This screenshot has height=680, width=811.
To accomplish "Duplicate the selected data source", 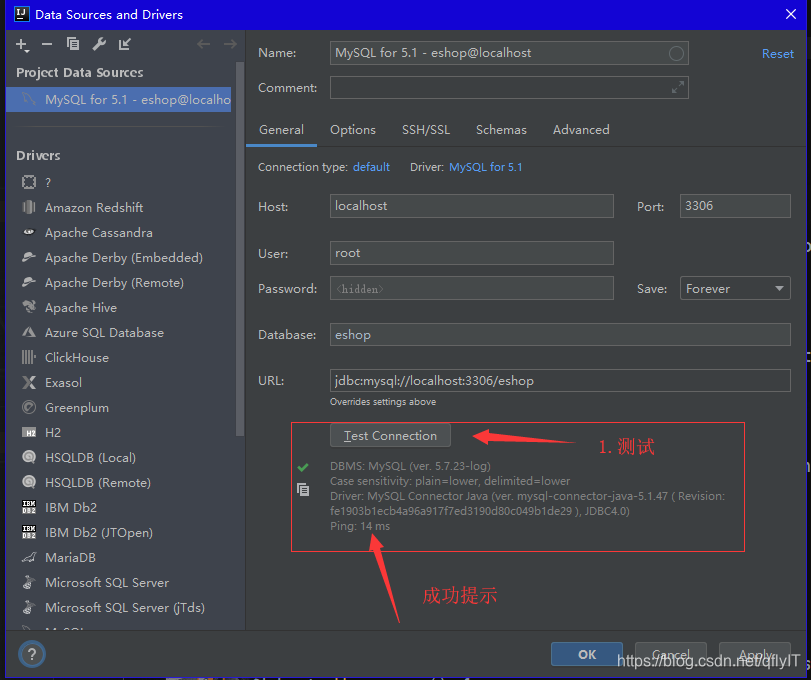I will point(73,44).
